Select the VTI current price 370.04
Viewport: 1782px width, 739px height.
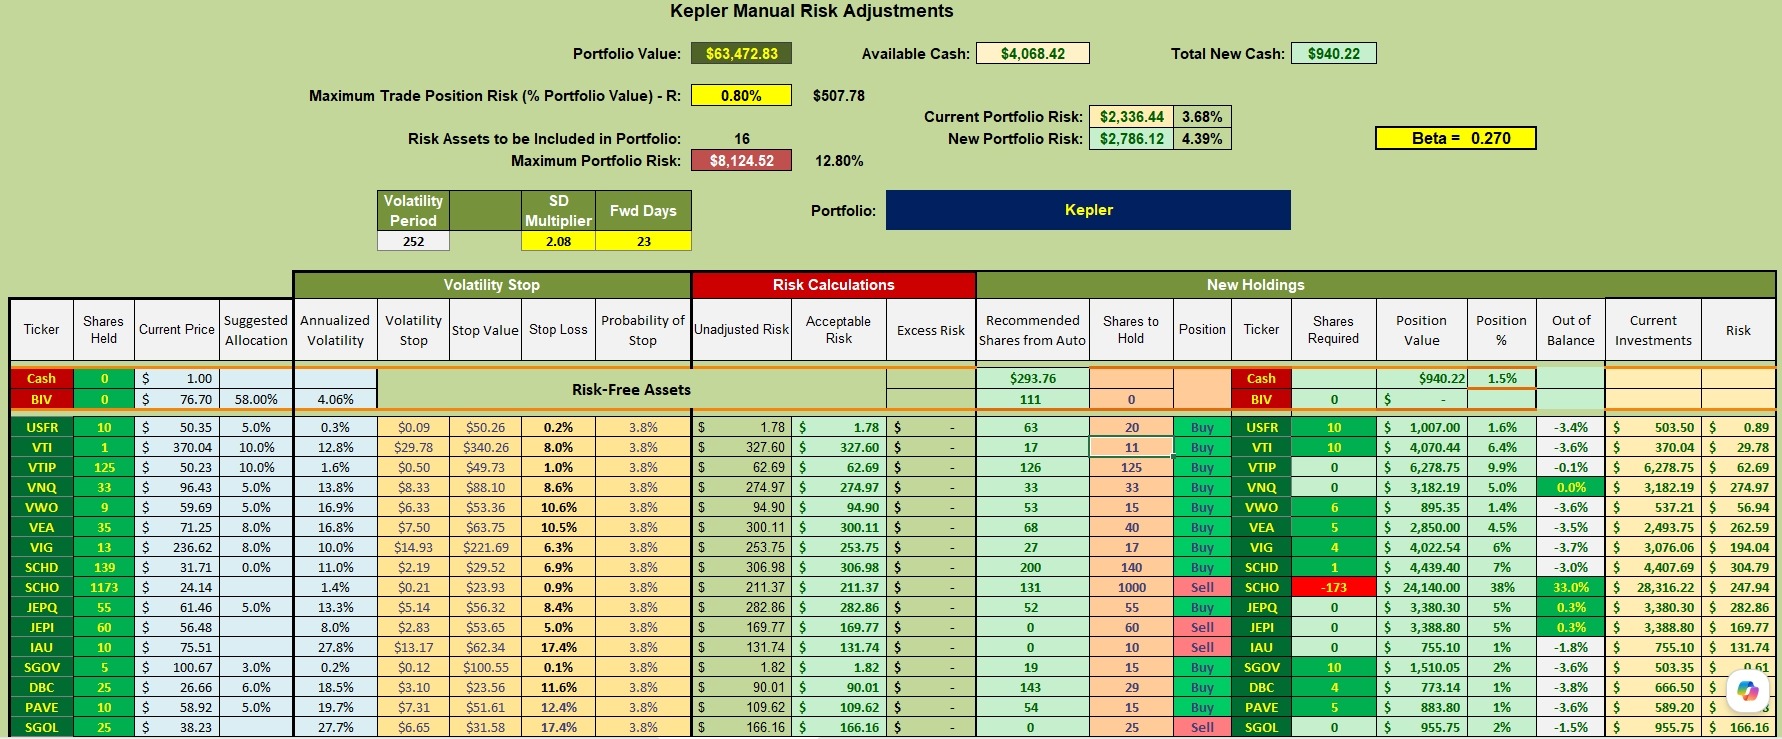coord(176,447)
